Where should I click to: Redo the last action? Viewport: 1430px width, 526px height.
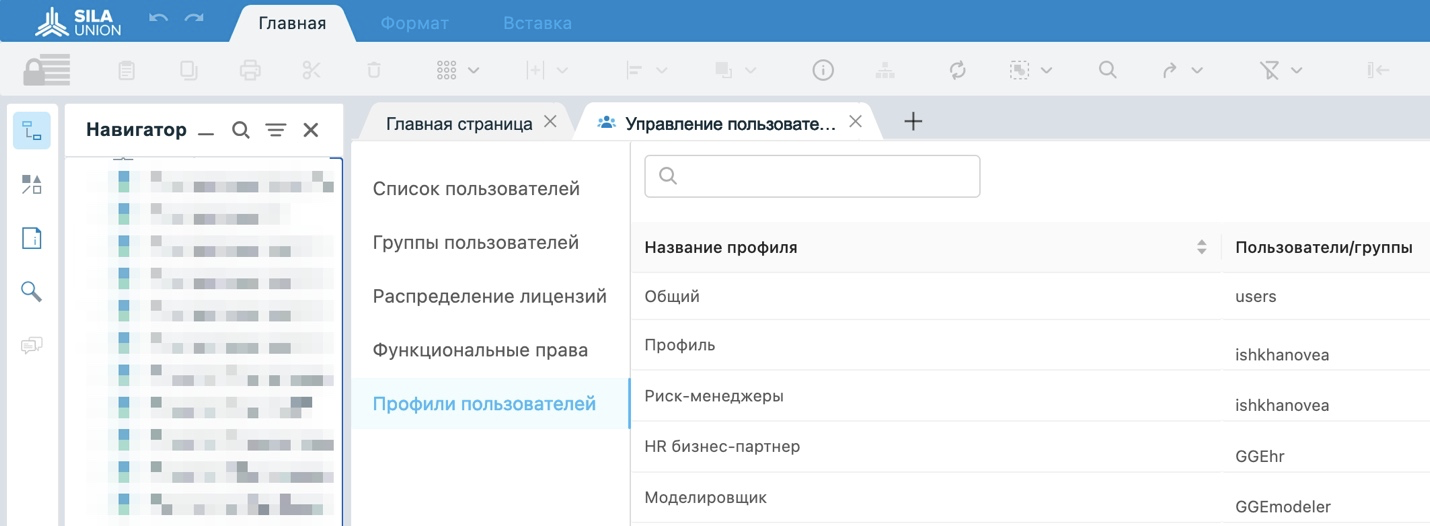(x=194, y=19)
